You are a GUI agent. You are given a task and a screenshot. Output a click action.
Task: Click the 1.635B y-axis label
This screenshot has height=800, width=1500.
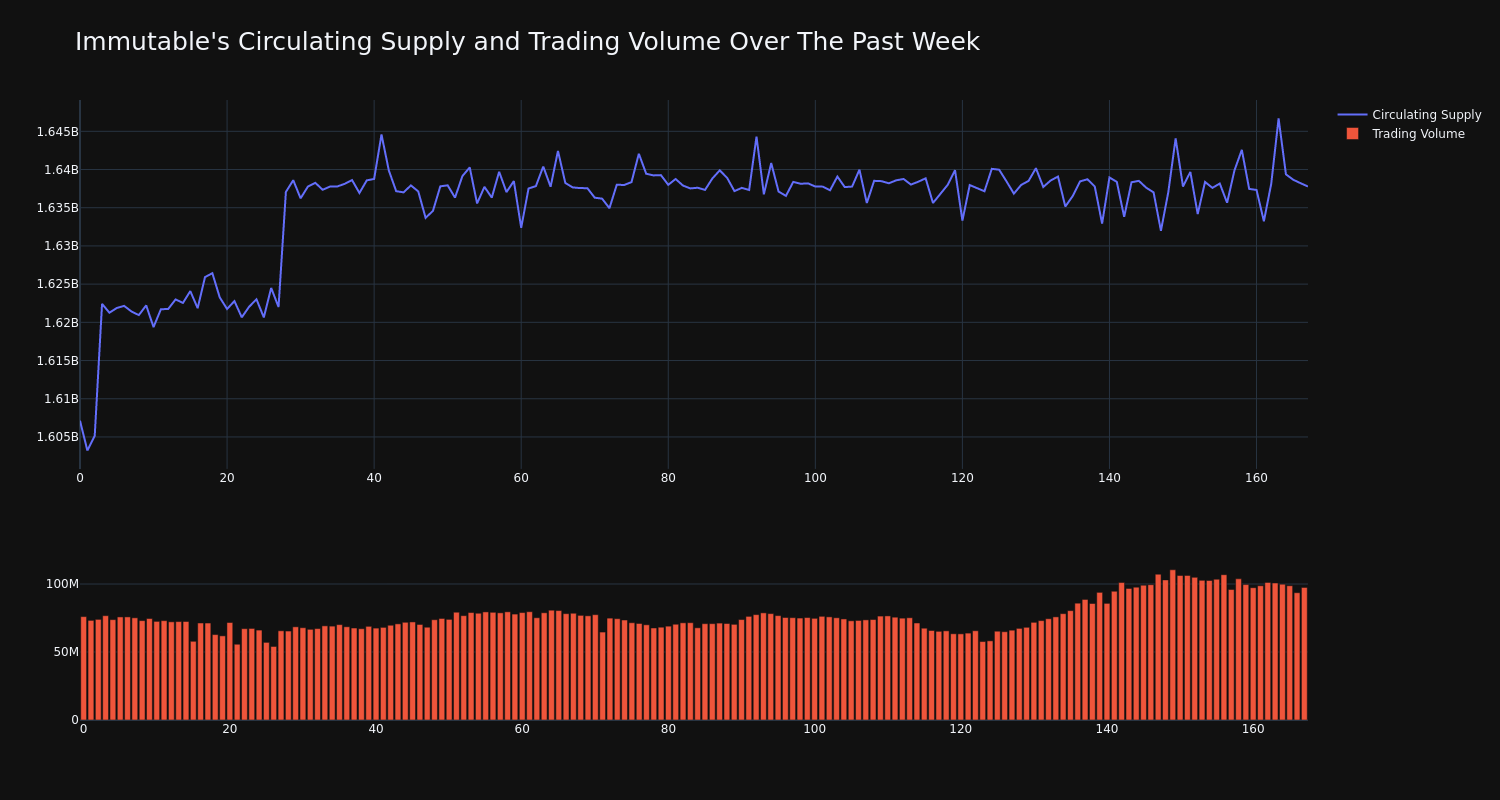click(57, 208)
